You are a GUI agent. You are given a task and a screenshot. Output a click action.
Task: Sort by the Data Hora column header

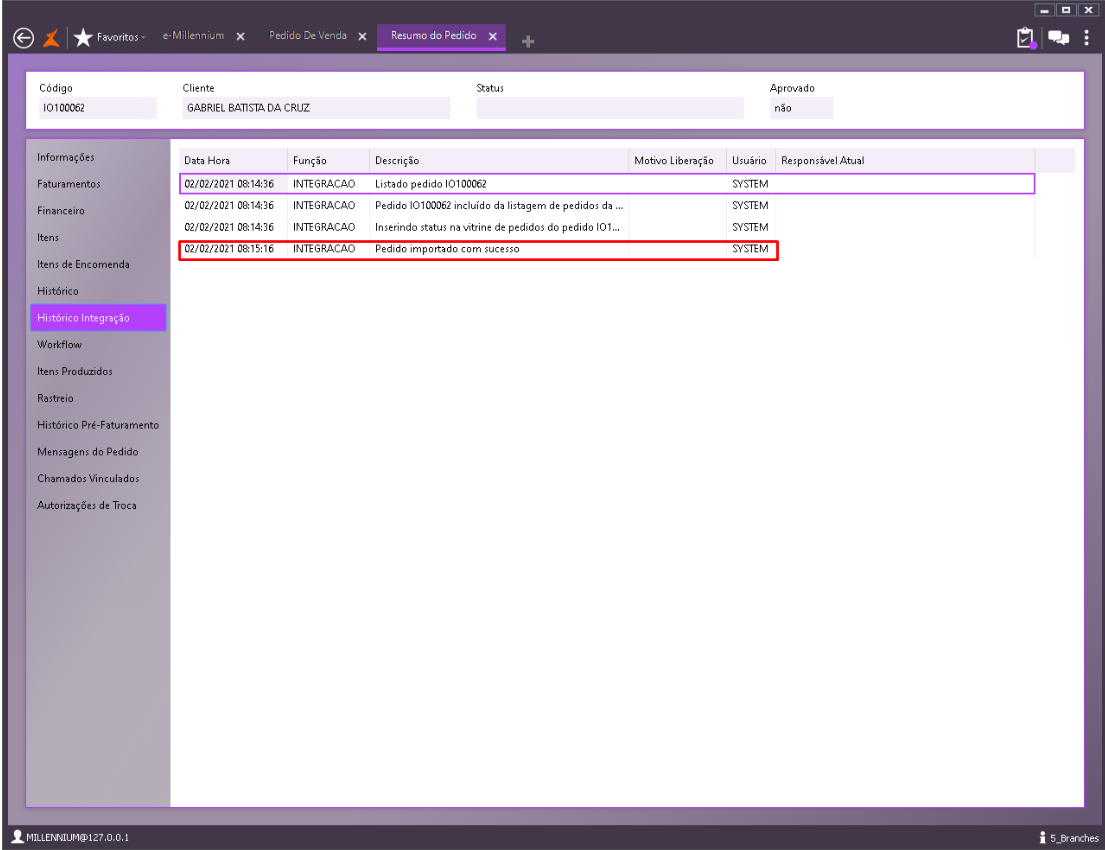click(233, 161)
